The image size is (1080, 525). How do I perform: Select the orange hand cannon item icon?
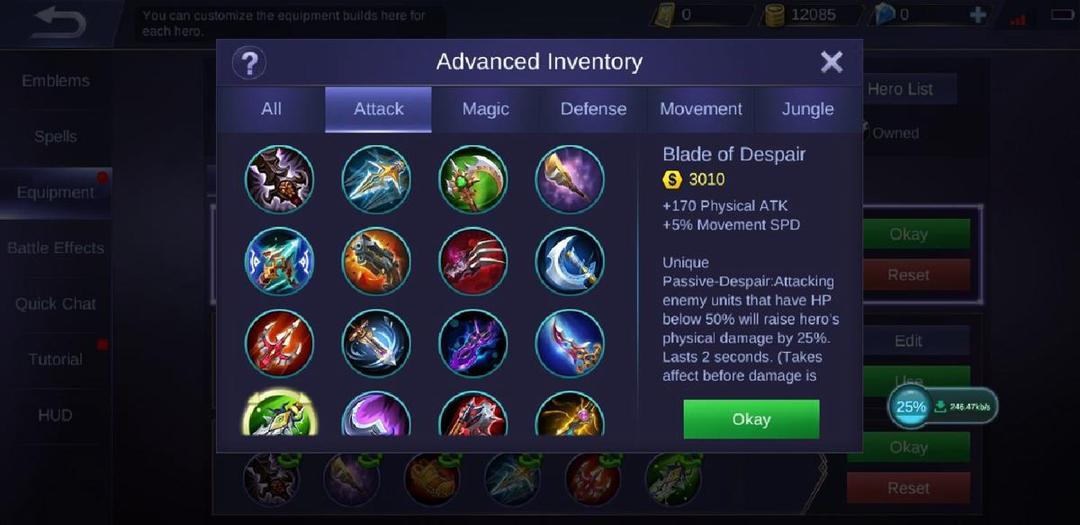coord(376,262)
